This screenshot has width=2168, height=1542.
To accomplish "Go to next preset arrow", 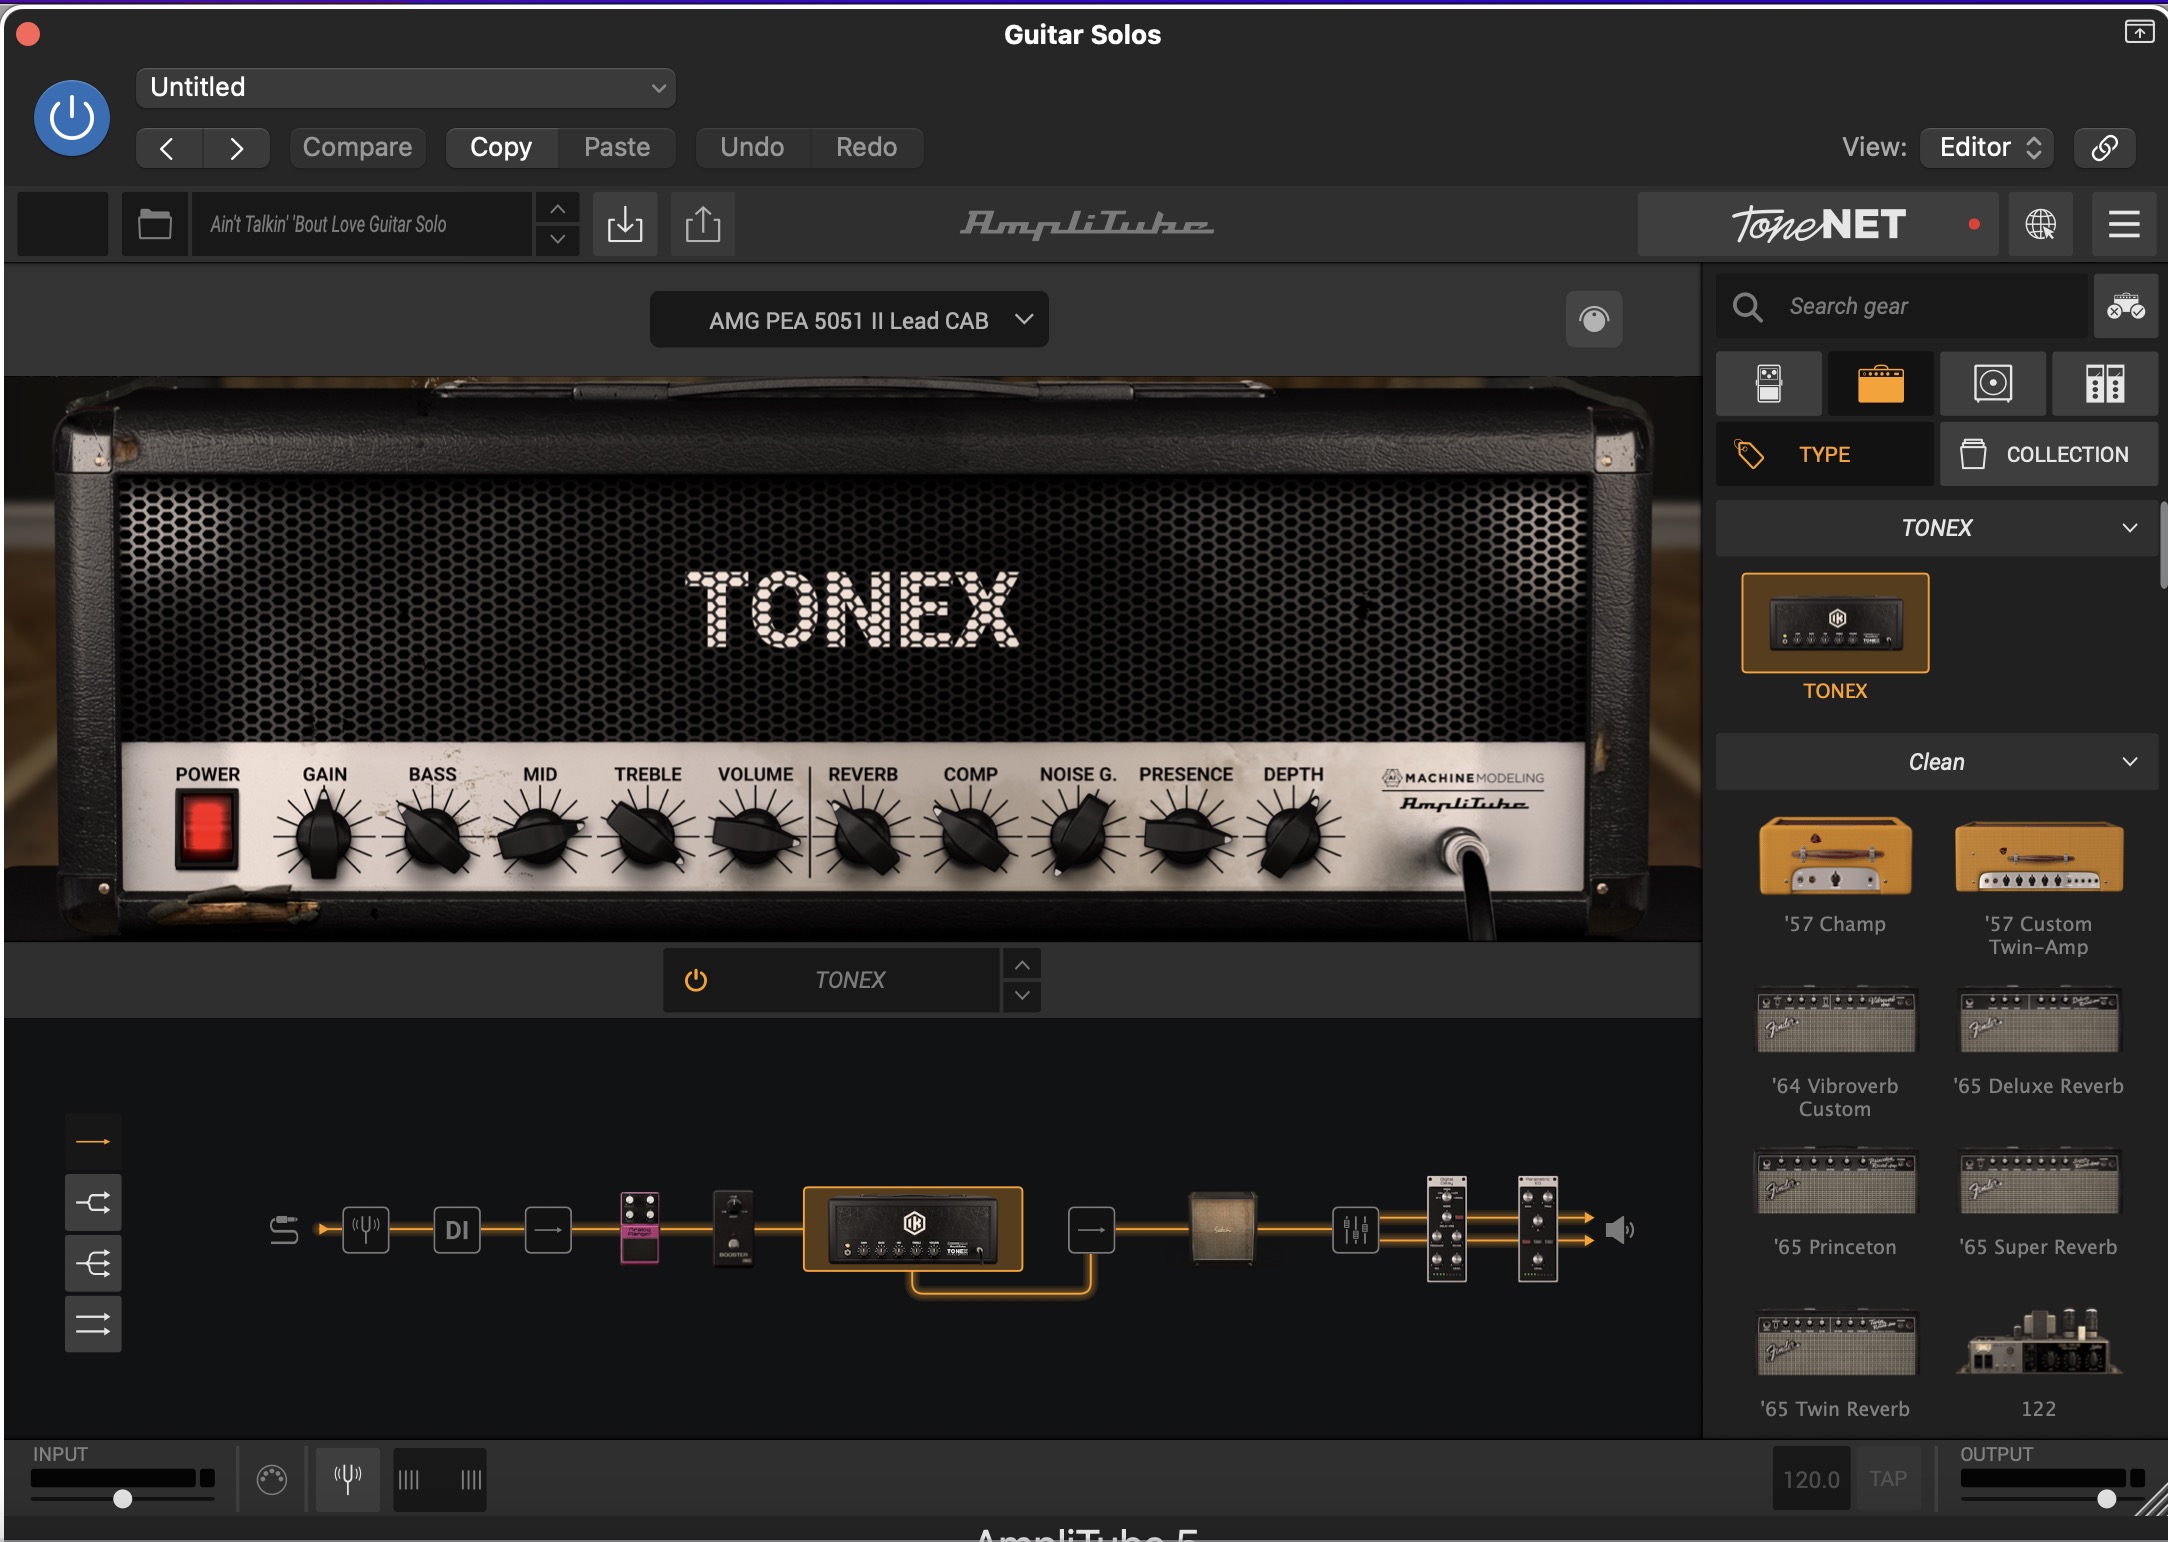I will pos(236,148).
